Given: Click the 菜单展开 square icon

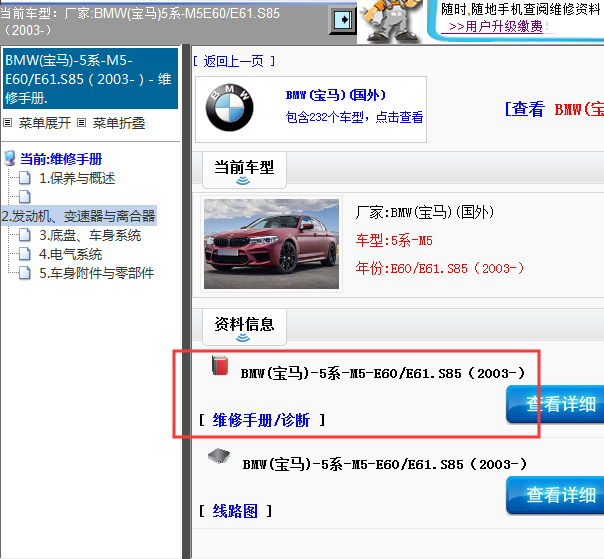Looking at the screenshot, I should point(7,123).
